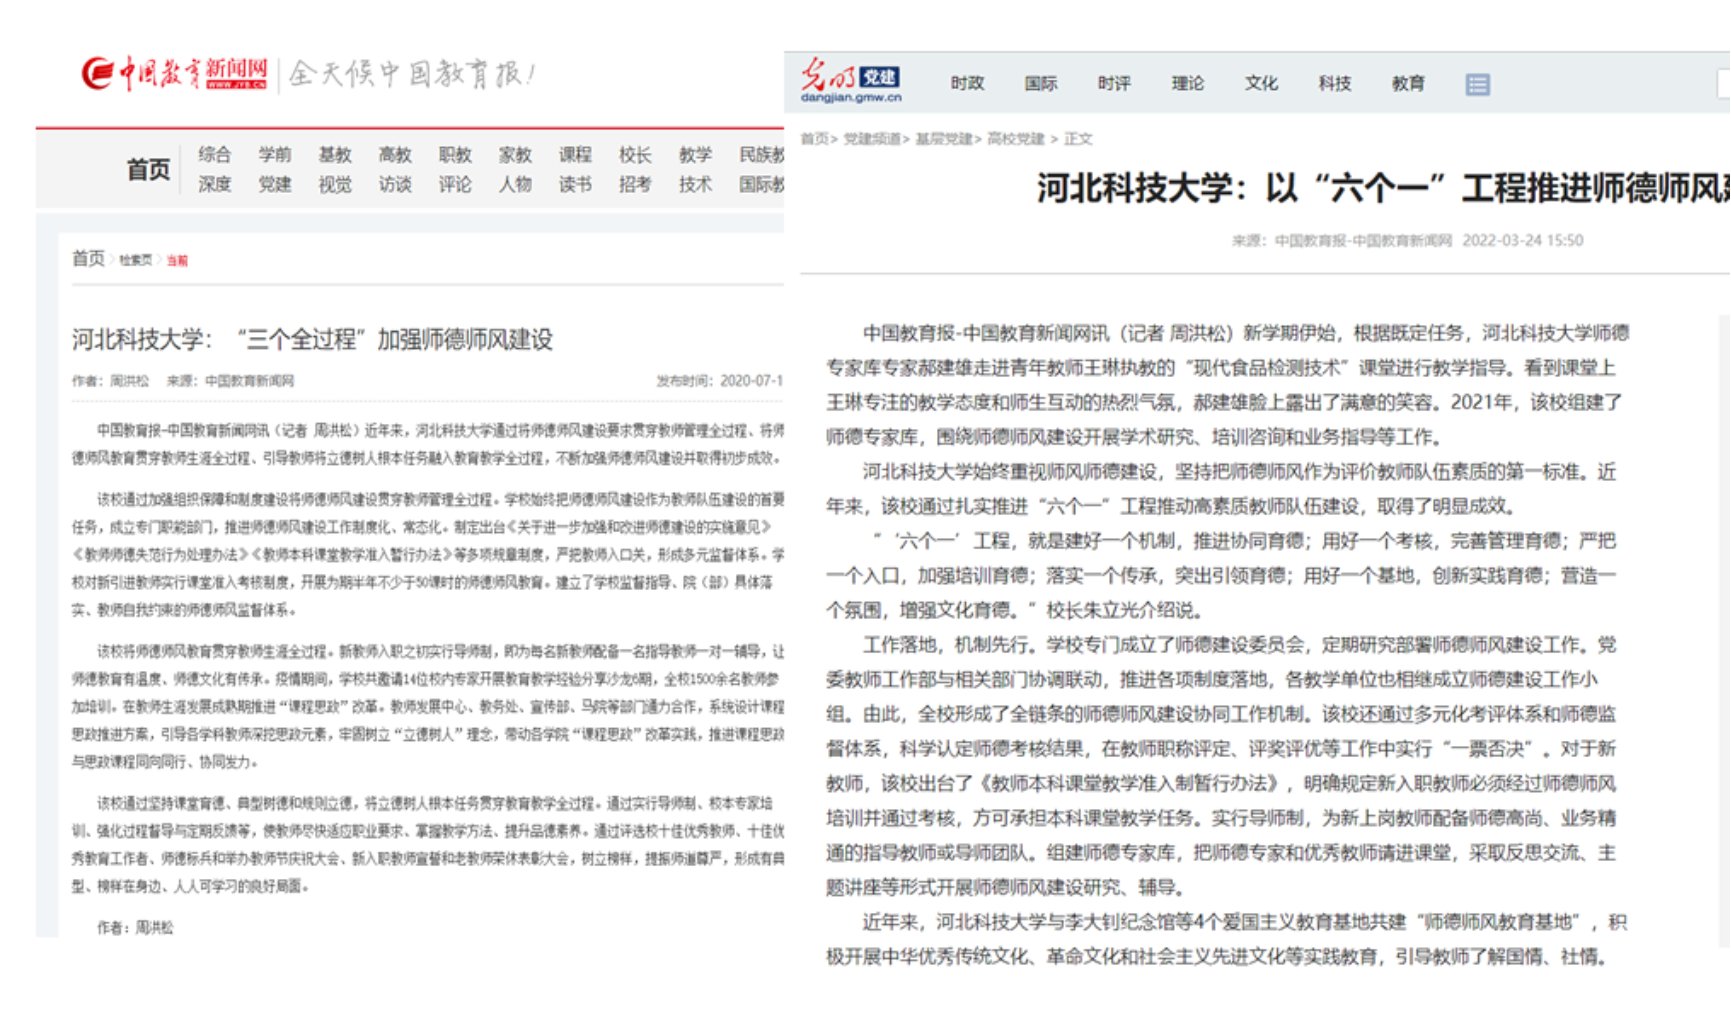
Task: Open the 基教 channel
Action: [335, 154]
